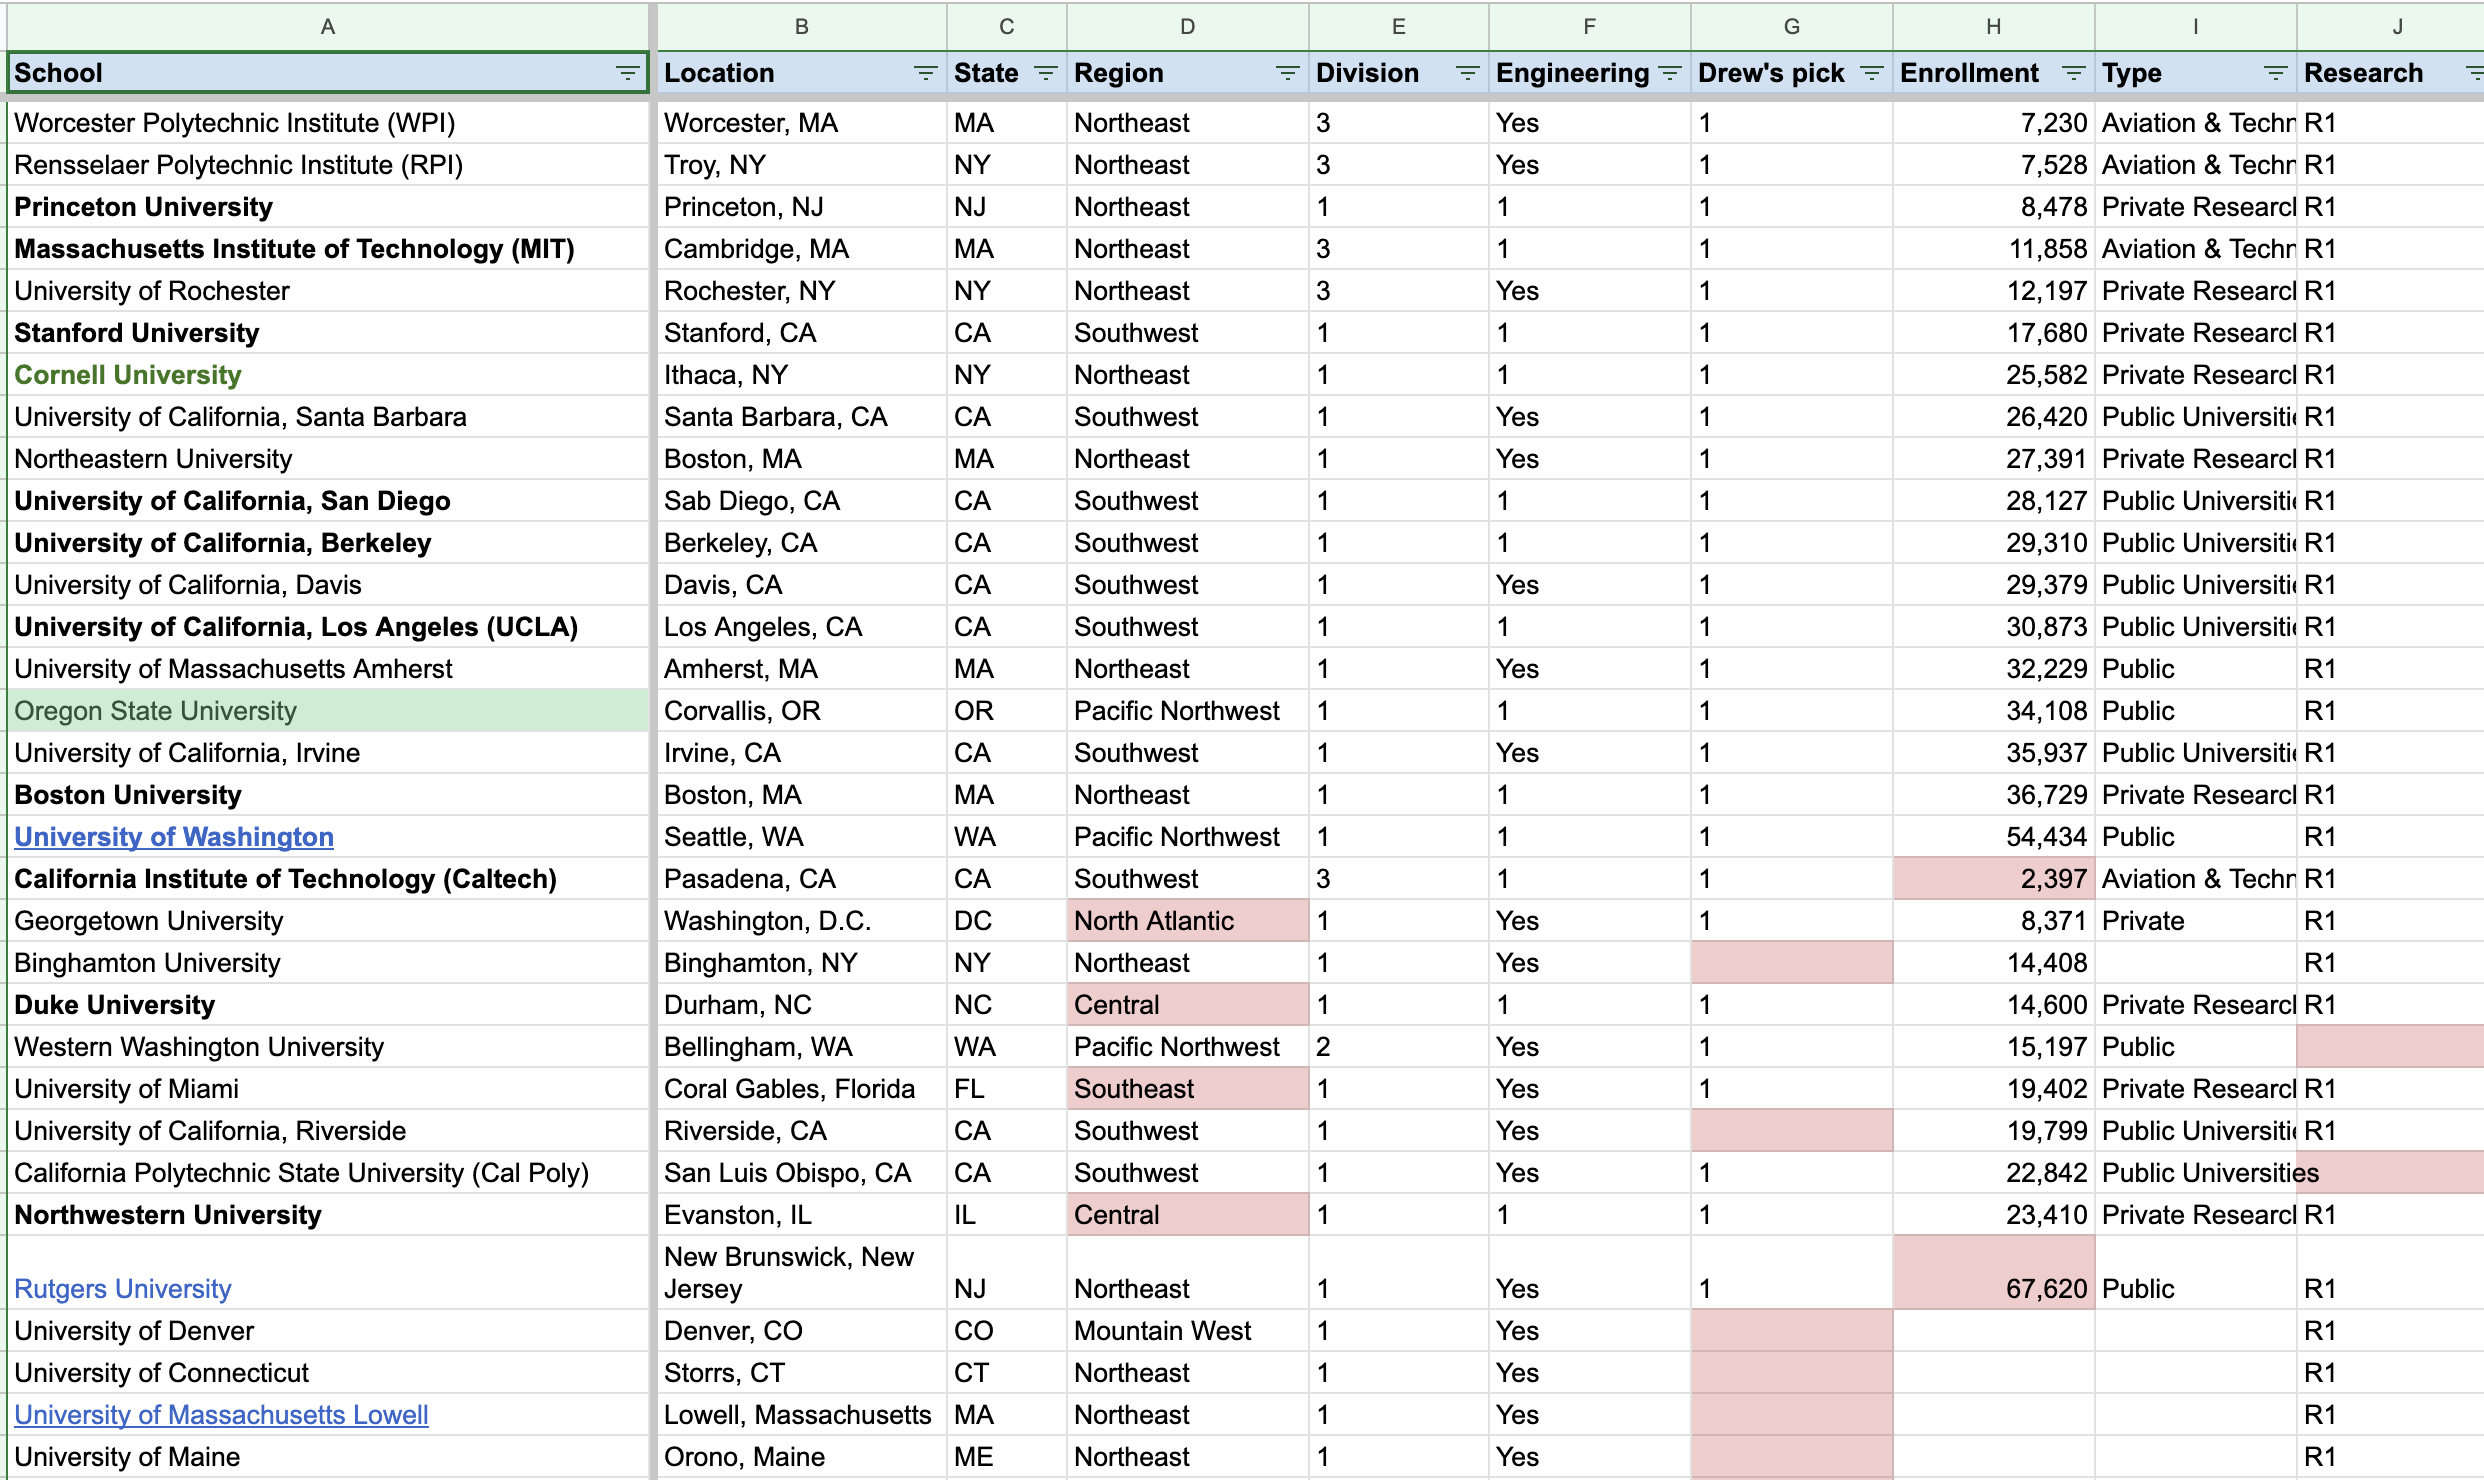The image size is (2484, 1480).
Task: Select the Western Washington University cell
Action: pyautogui.click(x=328, y=1047)
